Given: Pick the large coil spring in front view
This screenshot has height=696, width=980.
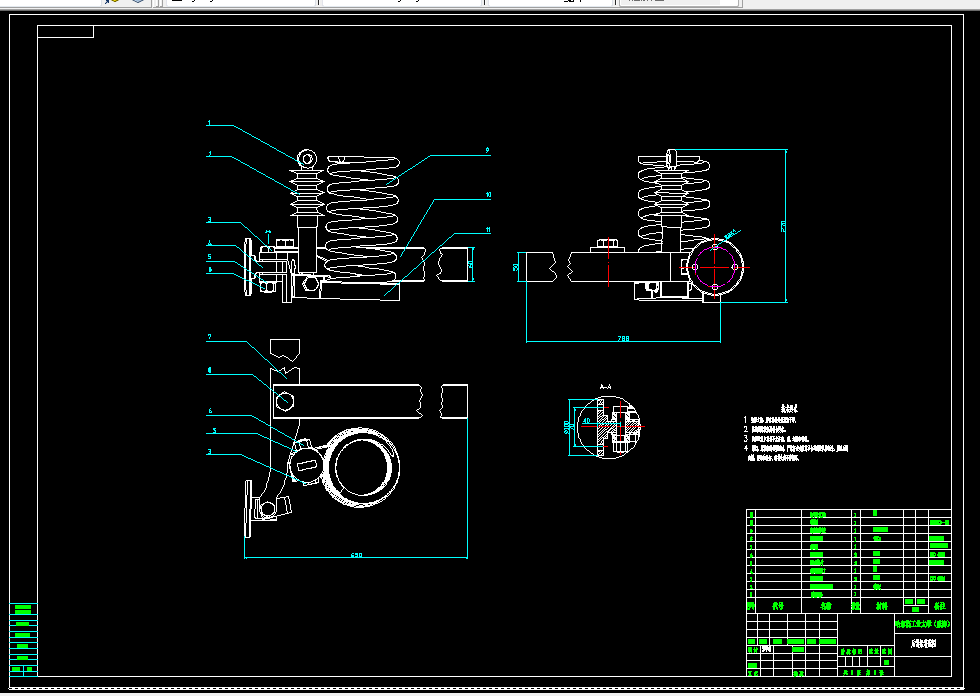Looking at the screenshot, I should tap(362, 217).
